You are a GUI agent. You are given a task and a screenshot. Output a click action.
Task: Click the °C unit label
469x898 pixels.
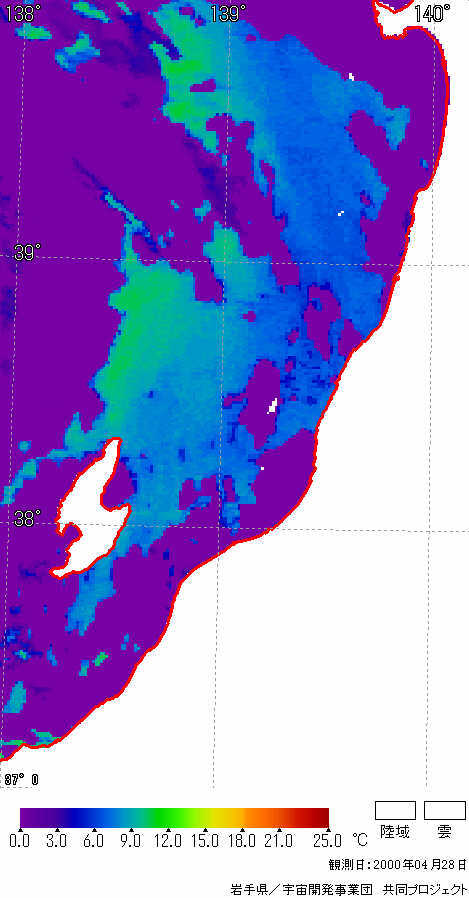coord(360,840)
